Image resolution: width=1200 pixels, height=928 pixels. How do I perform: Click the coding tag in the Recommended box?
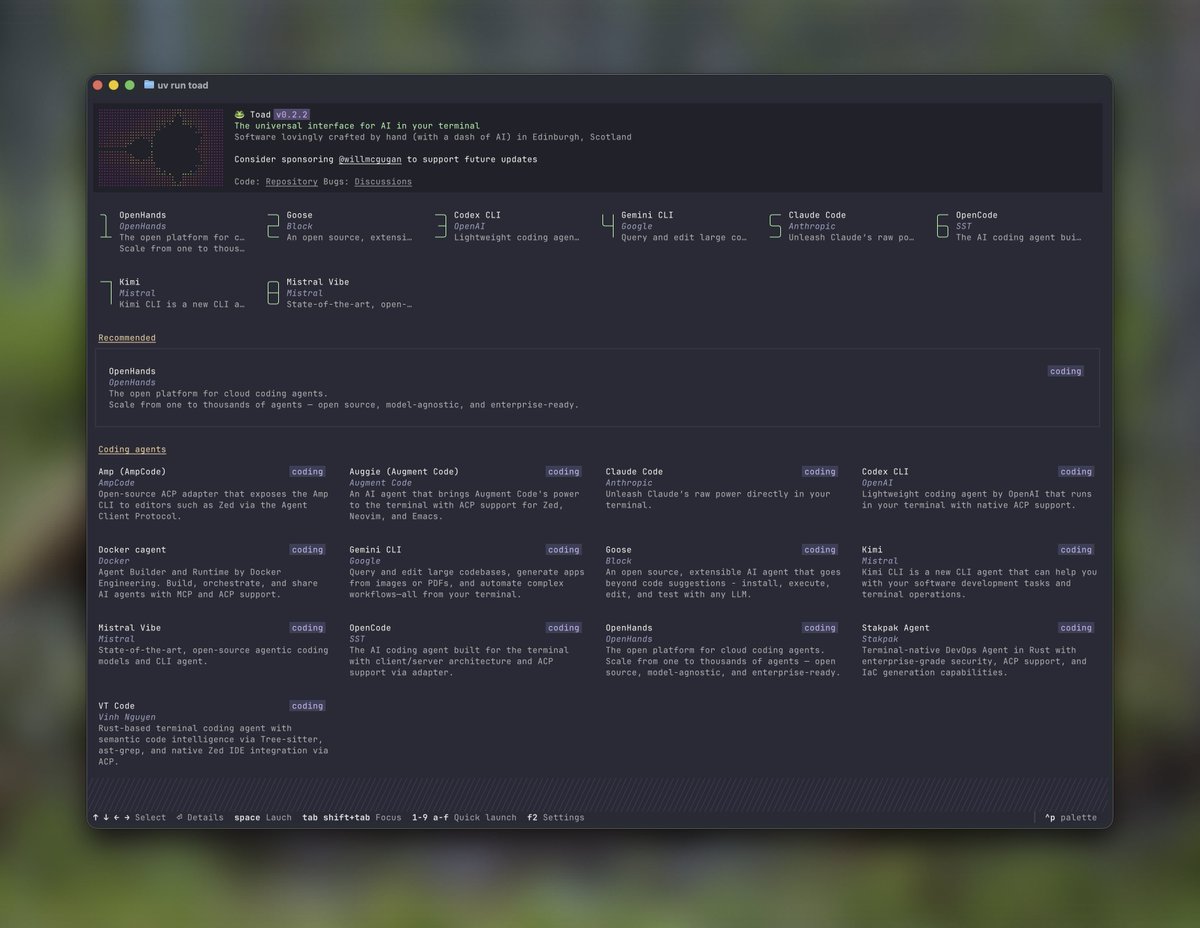click(1065, 371)
